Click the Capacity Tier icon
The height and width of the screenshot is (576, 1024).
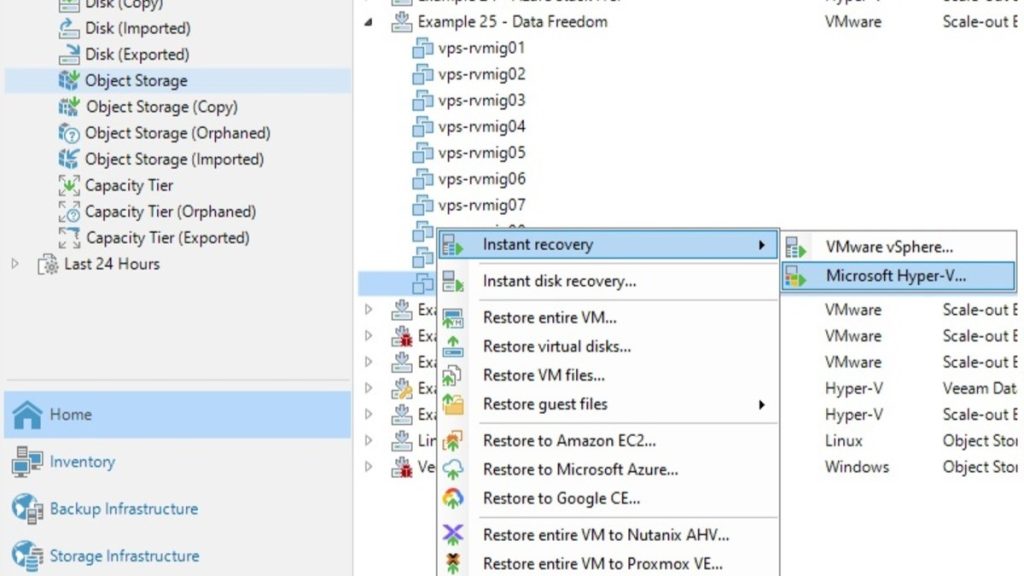(x=69, y=185)
